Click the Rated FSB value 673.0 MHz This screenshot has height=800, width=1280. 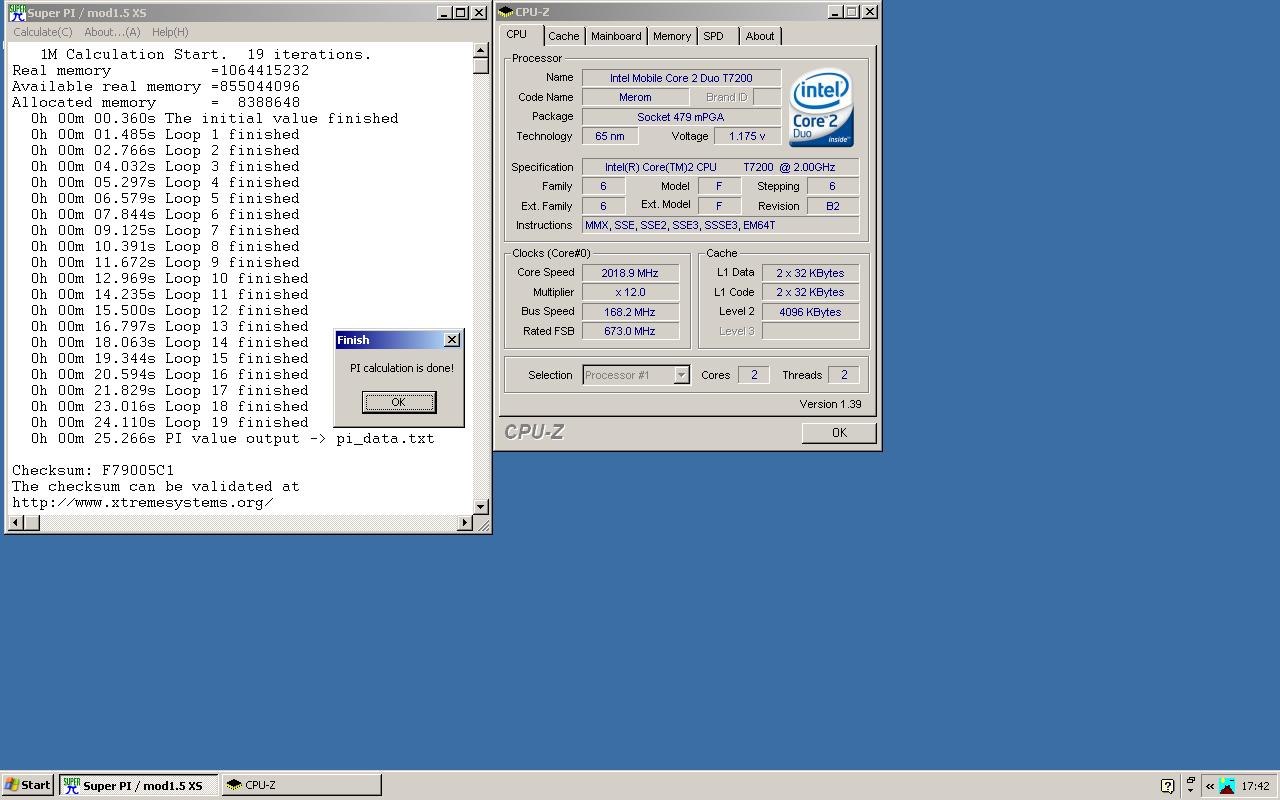click(x=630, y=331)
